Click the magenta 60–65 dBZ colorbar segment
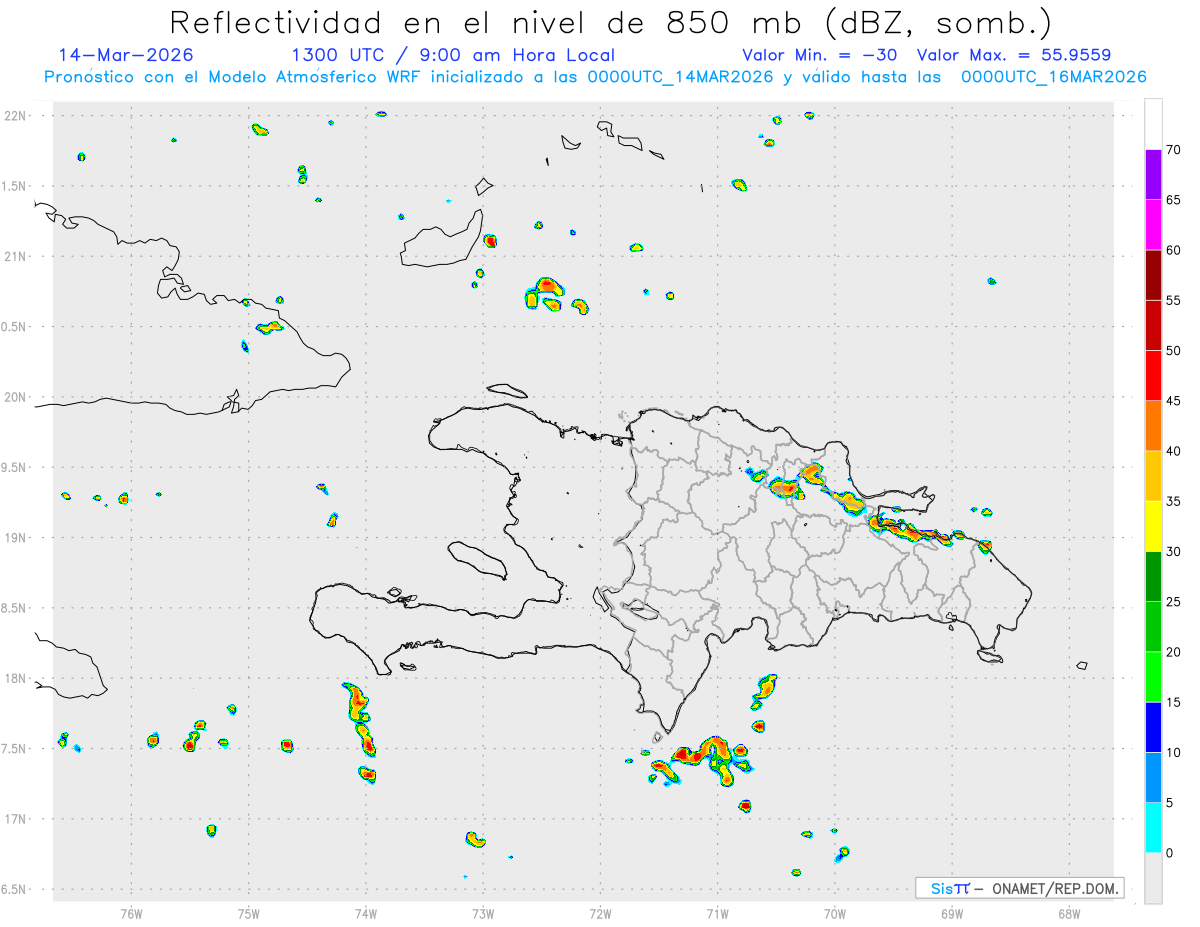The height and width of the screenshot is (927, 1200). click(x=1153, y=225)
